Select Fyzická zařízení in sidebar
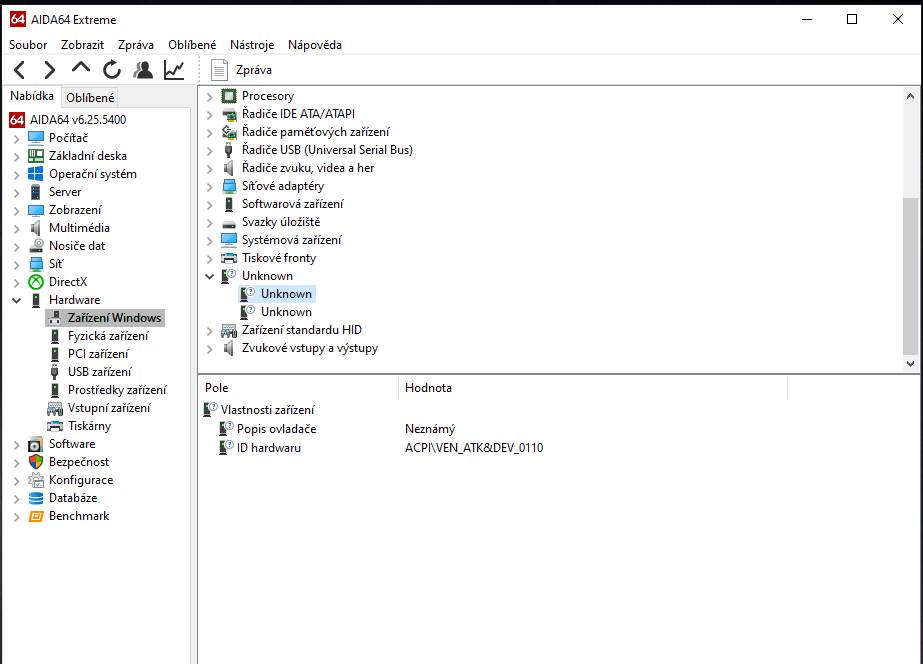This screenshot has width=923, height=664. [108, 336]
